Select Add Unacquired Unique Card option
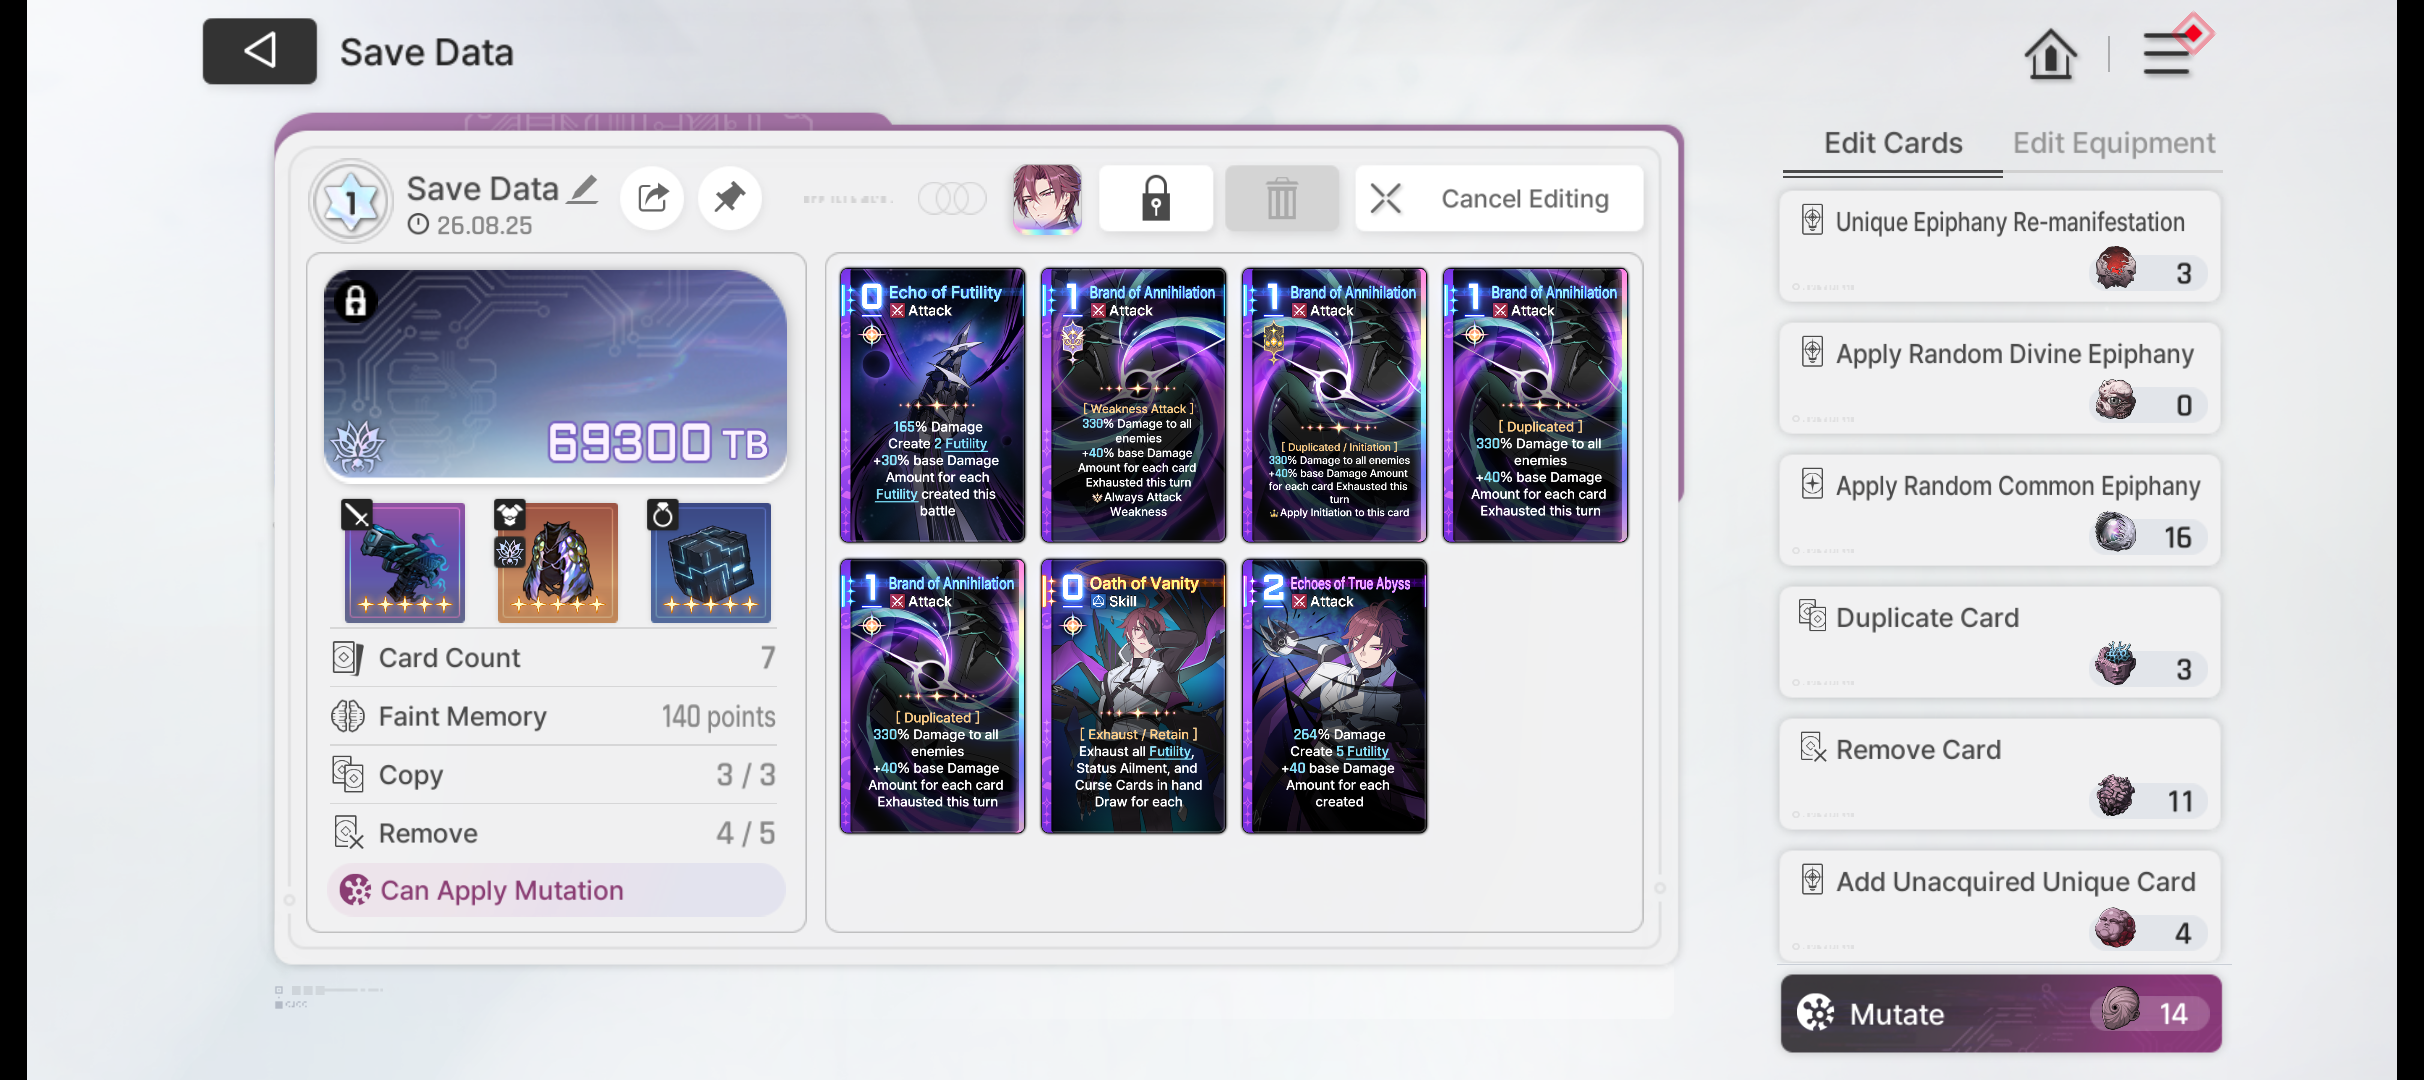2424x1080 pixels. (x=2000, y=906)
